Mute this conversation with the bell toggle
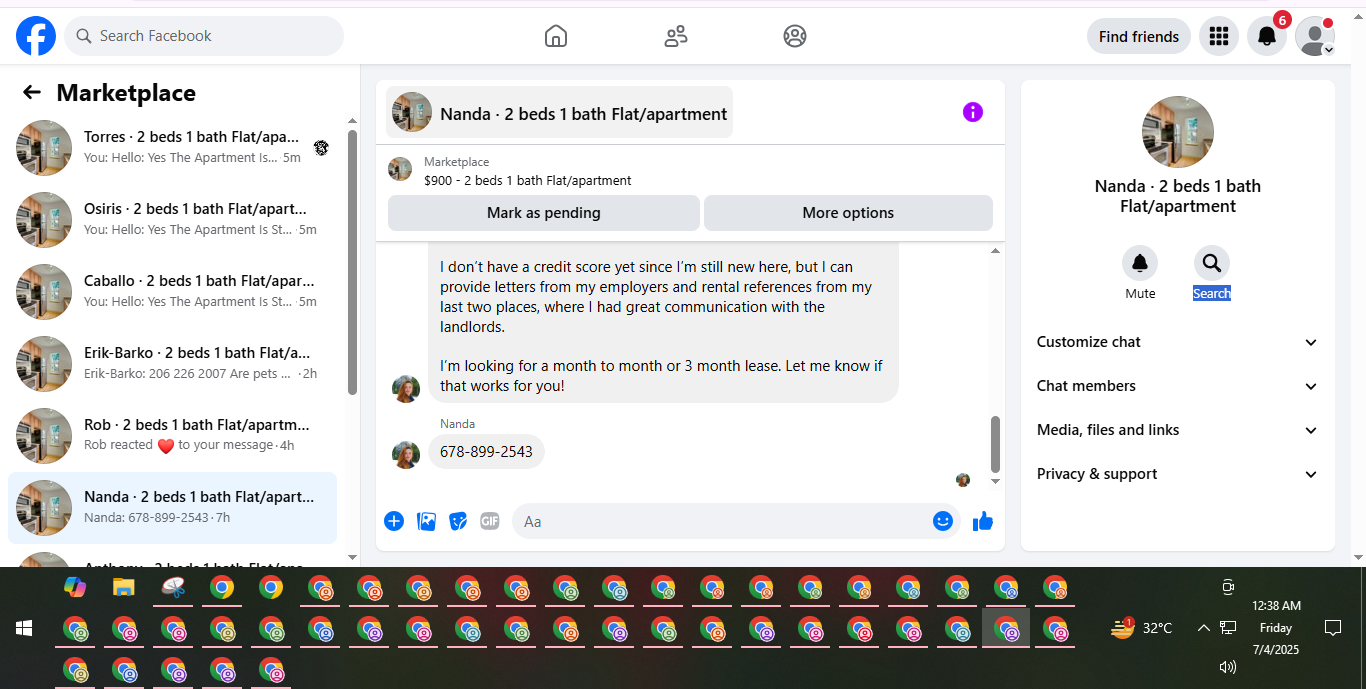 pyautogui.click(x=1140, y=263)
